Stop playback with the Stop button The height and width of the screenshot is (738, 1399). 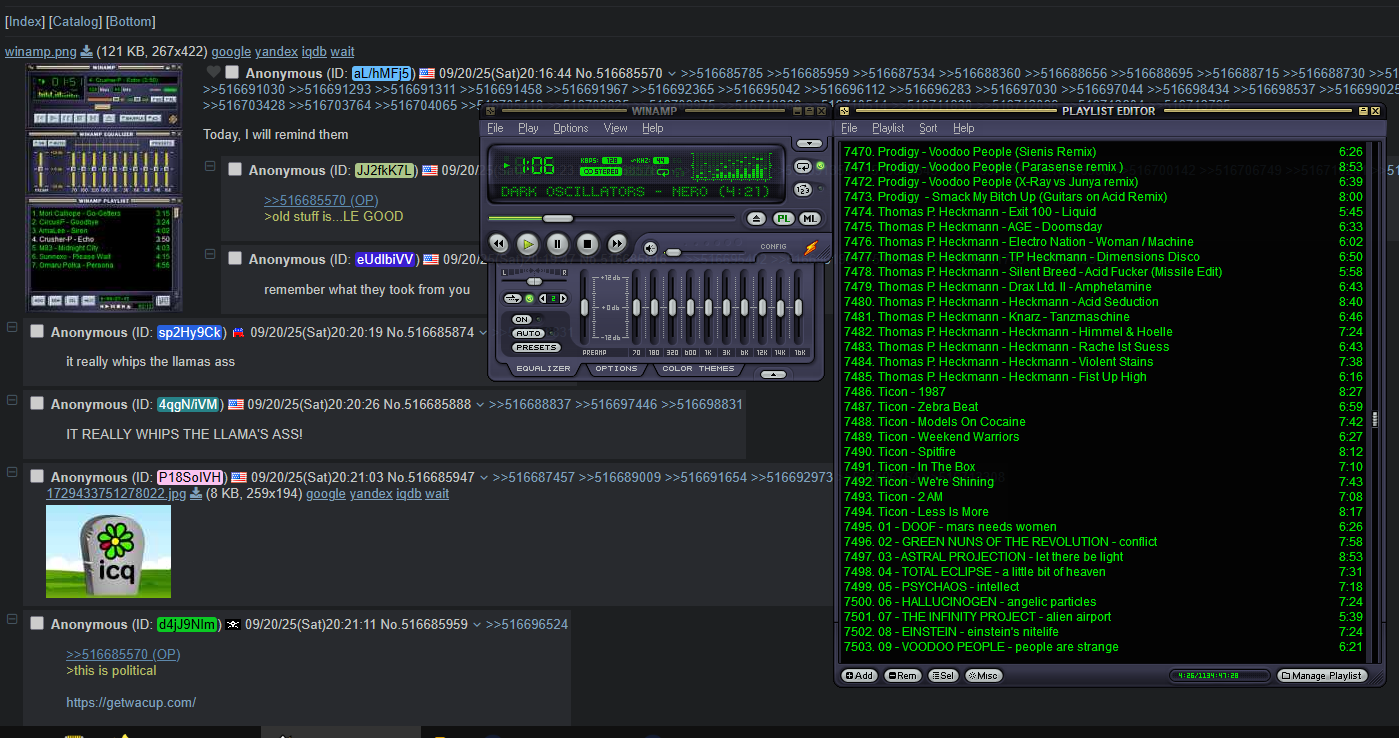588,243
